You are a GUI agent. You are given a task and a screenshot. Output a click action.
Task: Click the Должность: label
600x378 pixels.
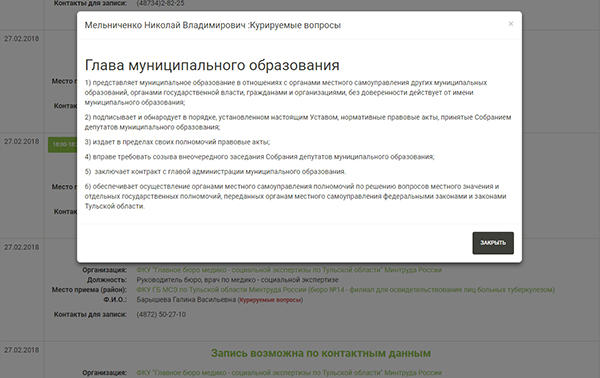(x=107, y=280)
